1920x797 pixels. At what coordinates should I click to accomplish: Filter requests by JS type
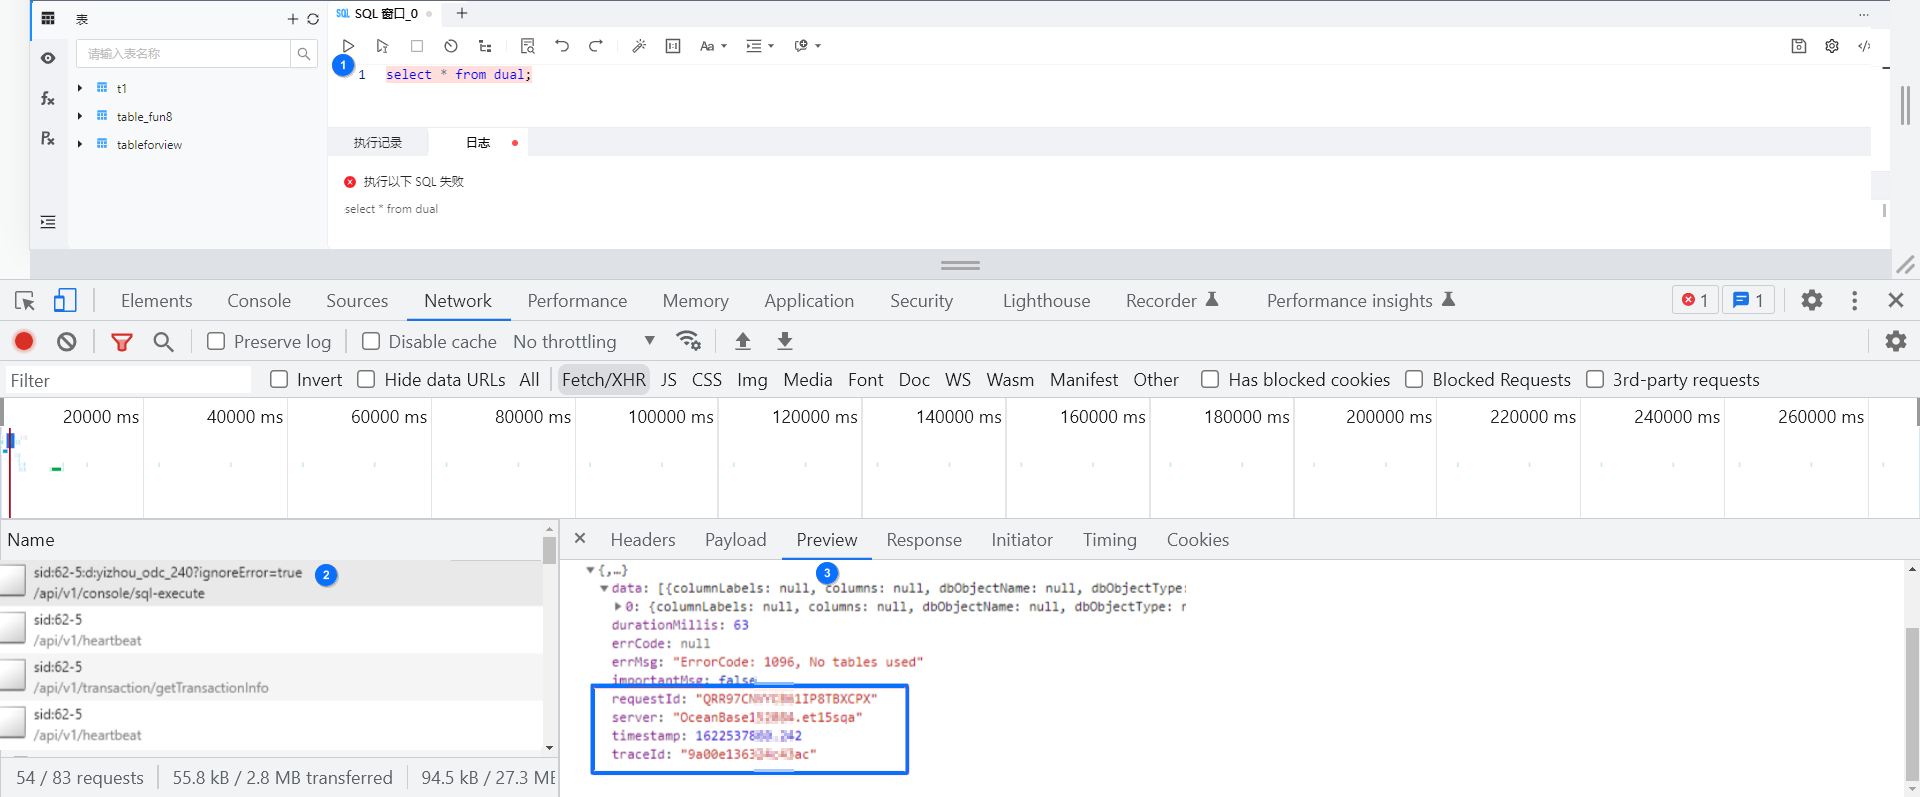coord(669,380)
